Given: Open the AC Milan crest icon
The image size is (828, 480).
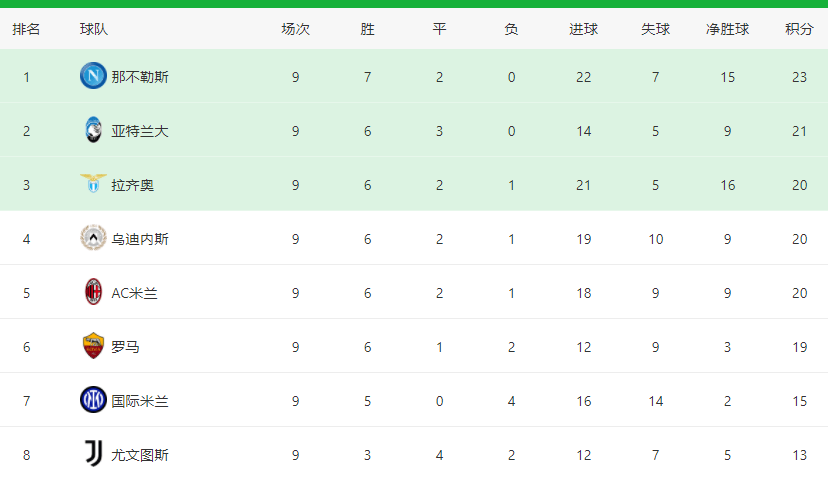Looking at the screenshot, I should [93, 291].
